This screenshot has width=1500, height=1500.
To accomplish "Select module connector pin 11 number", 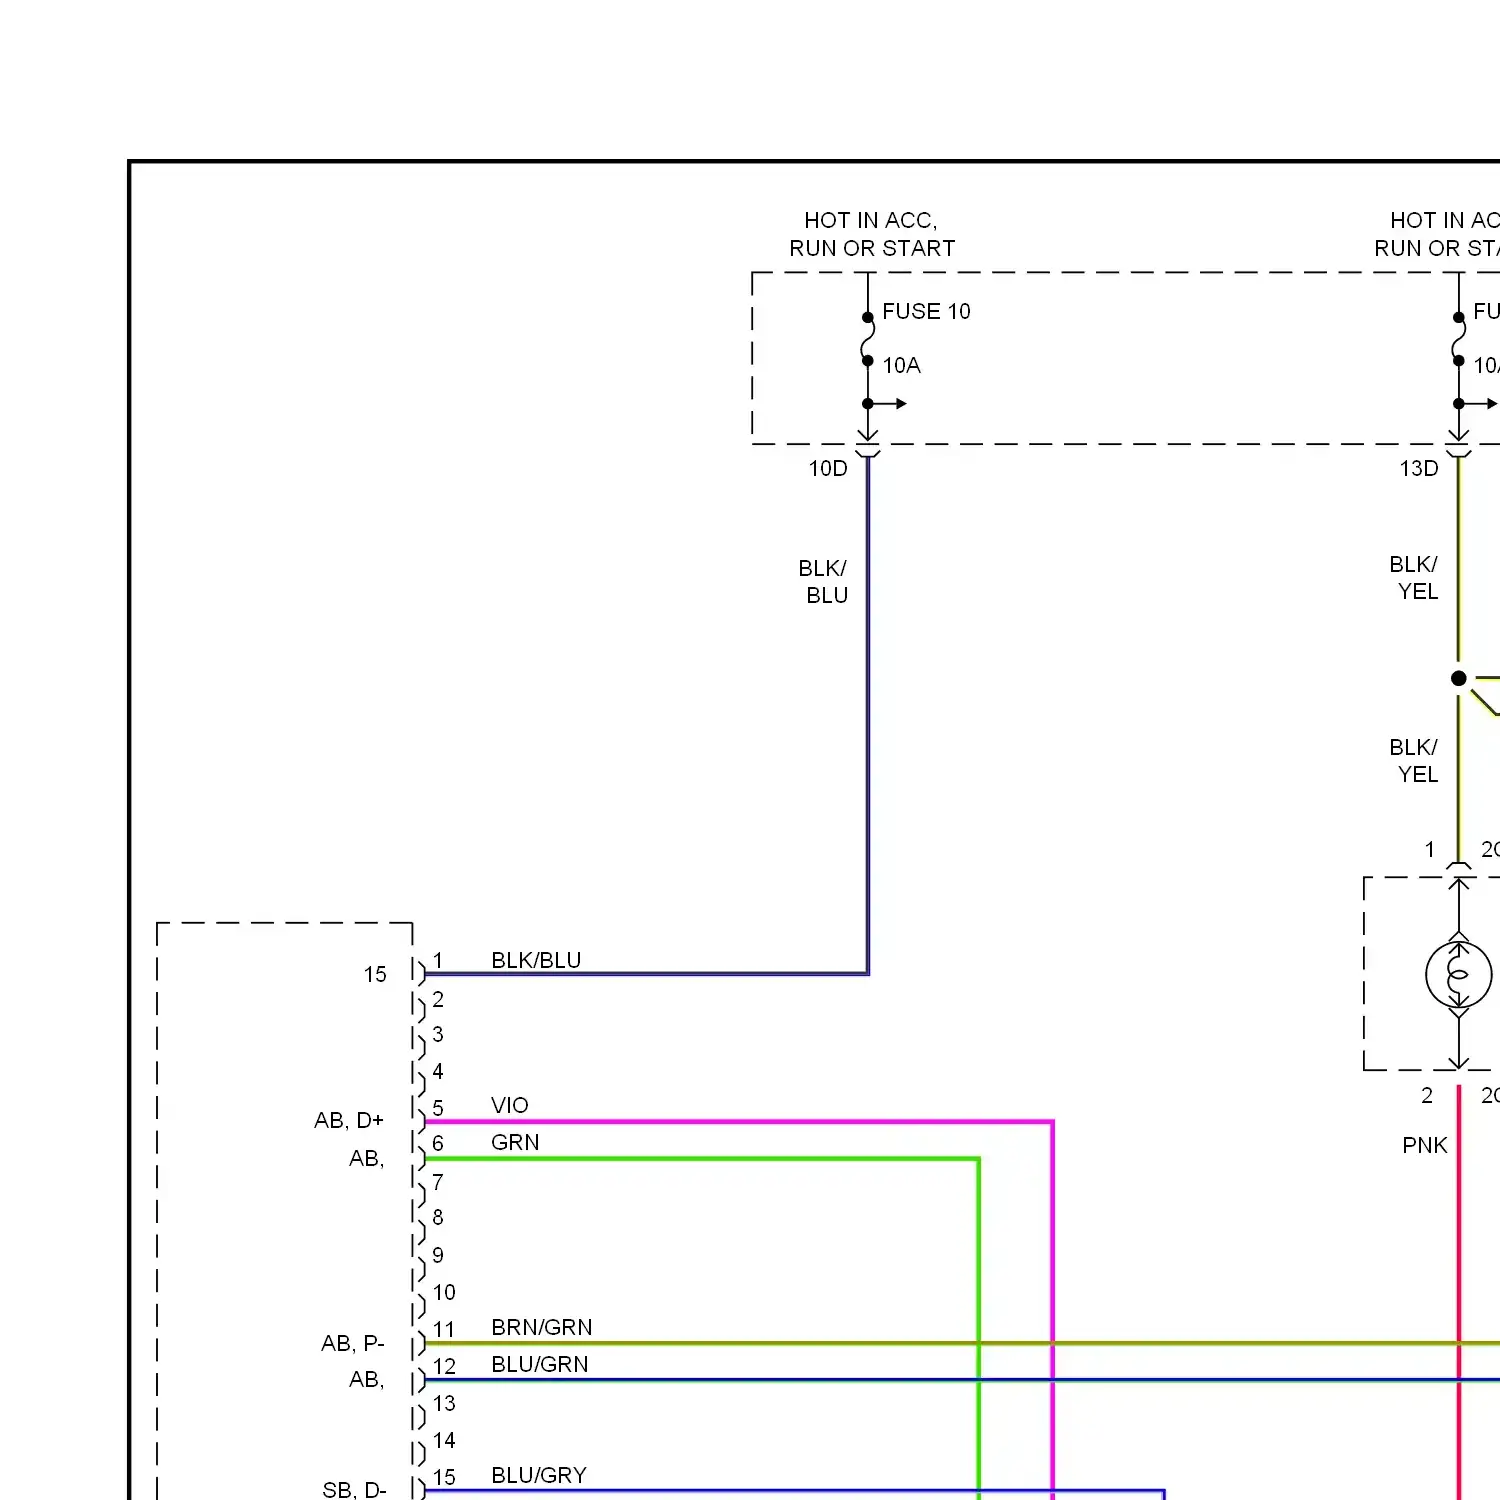I will [444, 1329].
